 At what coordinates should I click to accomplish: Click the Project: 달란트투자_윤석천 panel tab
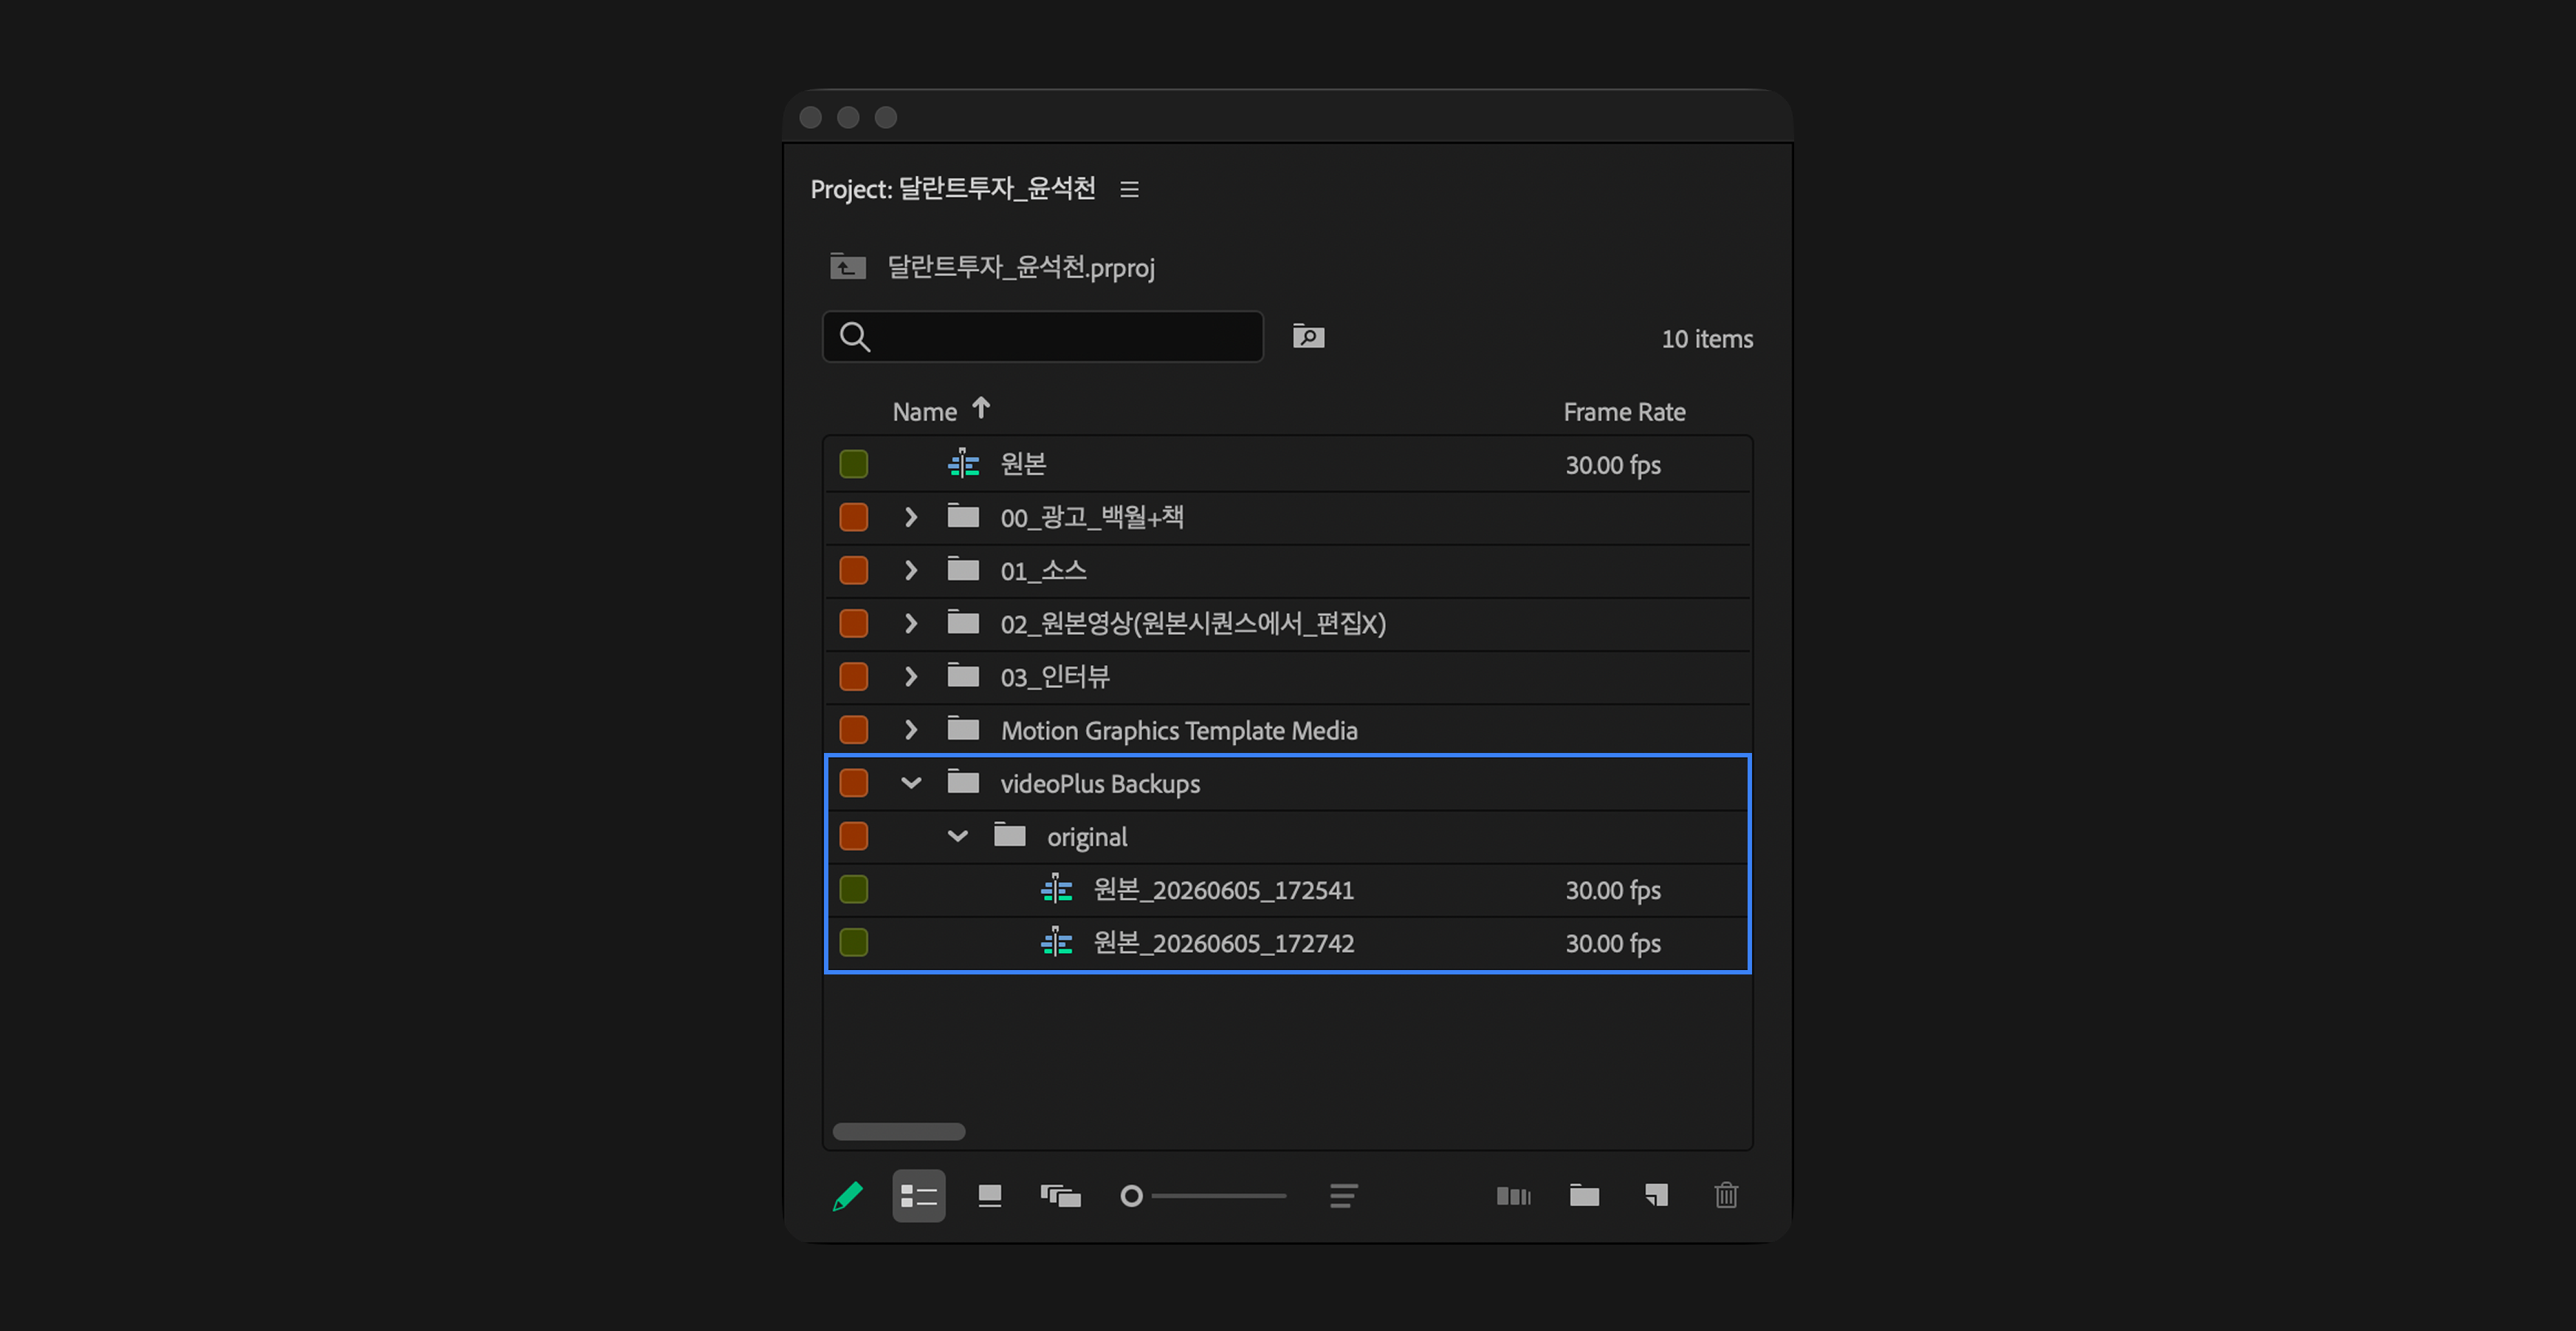(953, 188)
